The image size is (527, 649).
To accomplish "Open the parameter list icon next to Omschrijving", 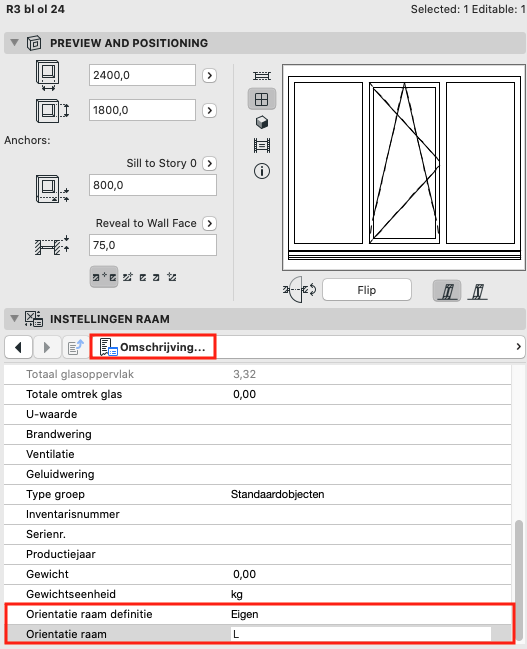I will pos(76,347).
